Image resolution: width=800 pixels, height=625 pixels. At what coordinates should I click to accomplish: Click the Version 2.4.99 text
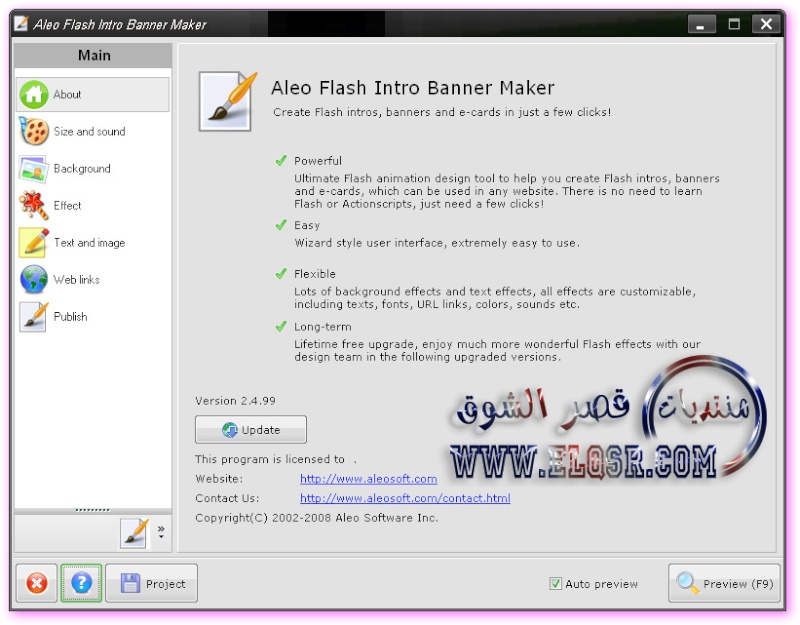tap(235, 401)
